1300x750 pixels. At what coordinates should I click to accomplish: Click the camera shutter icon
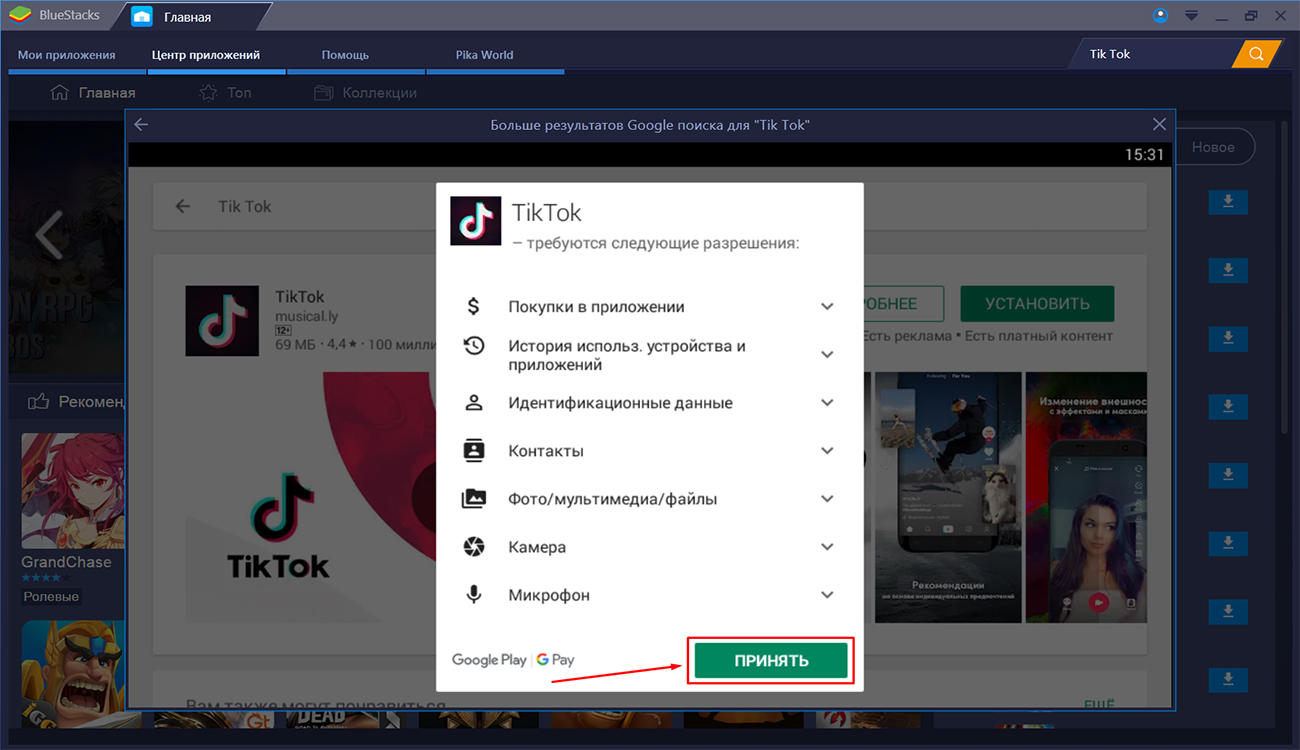474,546
